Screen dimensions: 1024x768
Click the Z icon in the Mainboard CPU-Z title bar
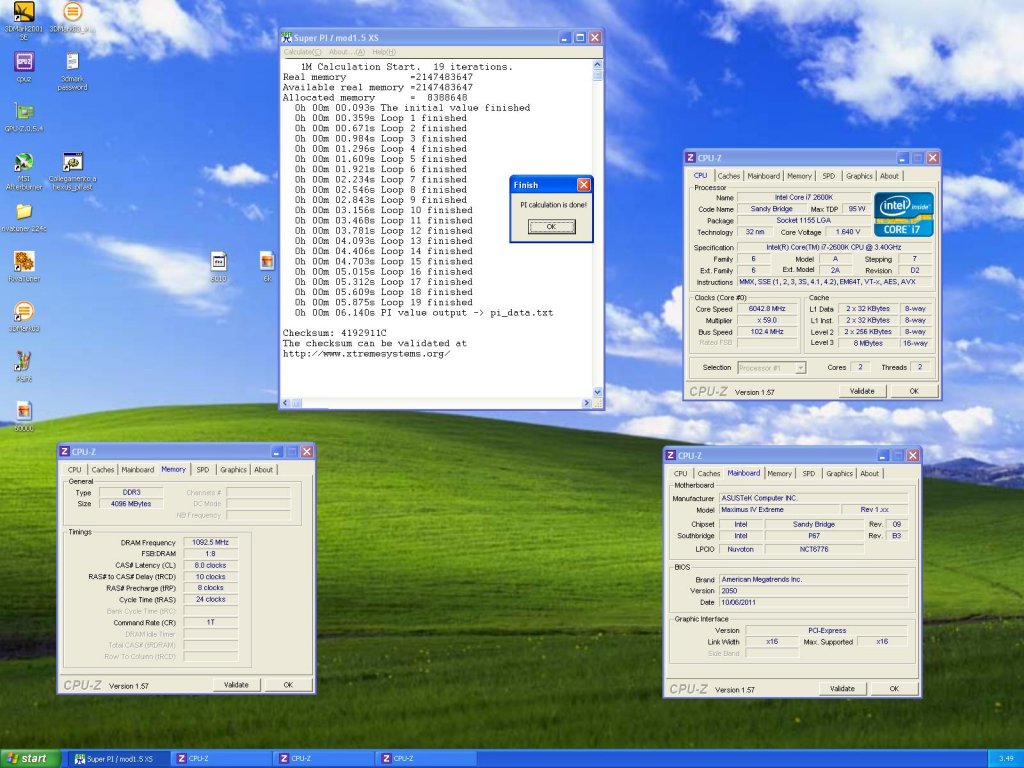coord(670,455)
